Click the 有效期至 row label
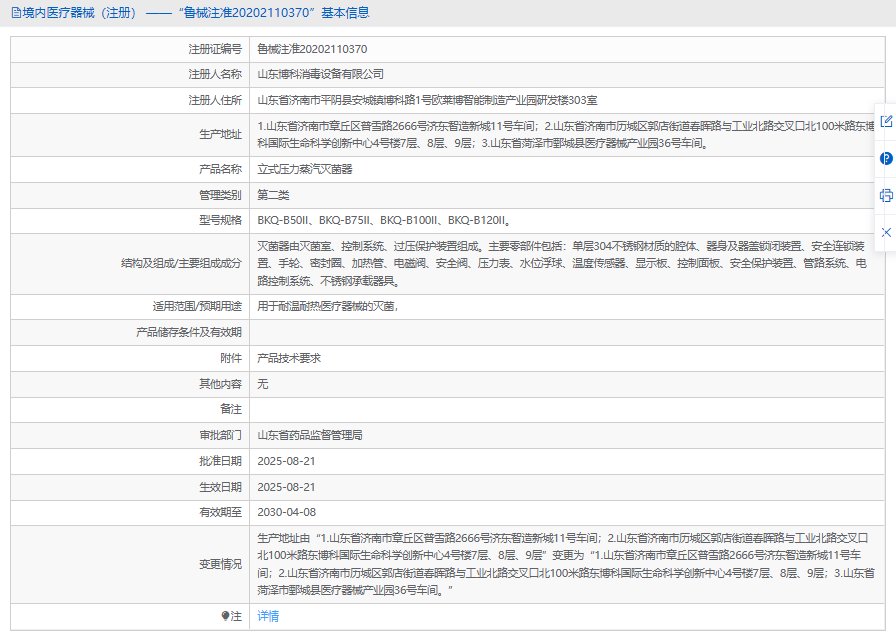Screen dimensions: 896x638 point(221,512)
